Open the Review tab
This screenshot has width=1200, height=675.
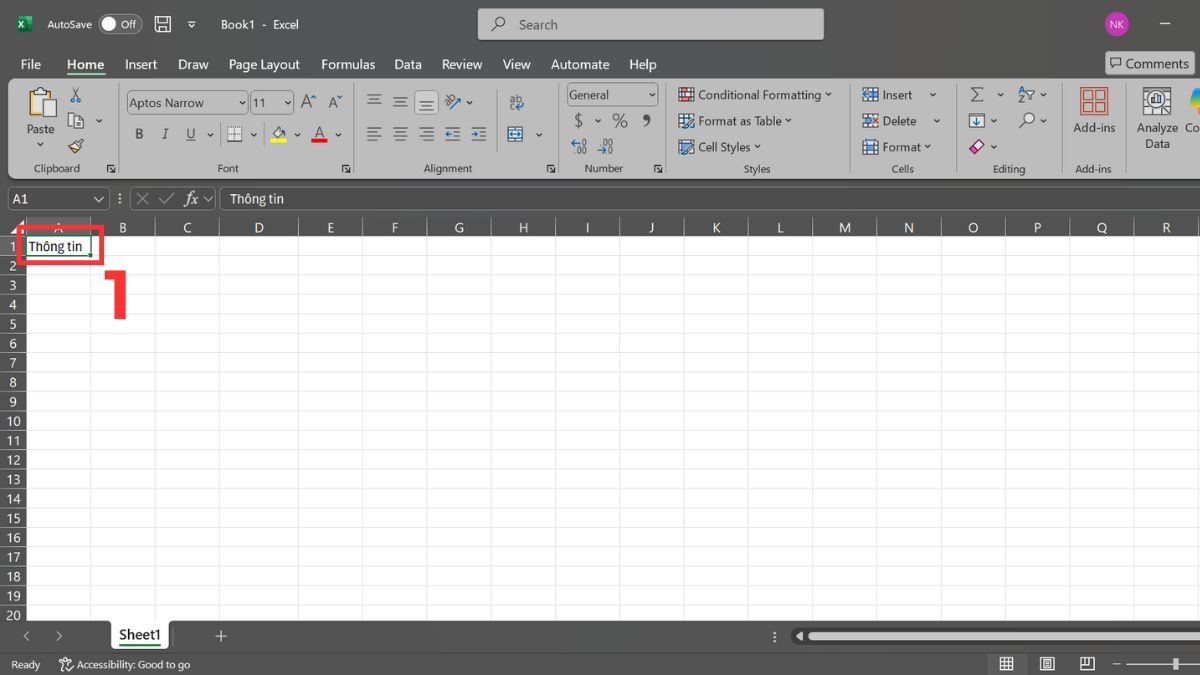461,64
